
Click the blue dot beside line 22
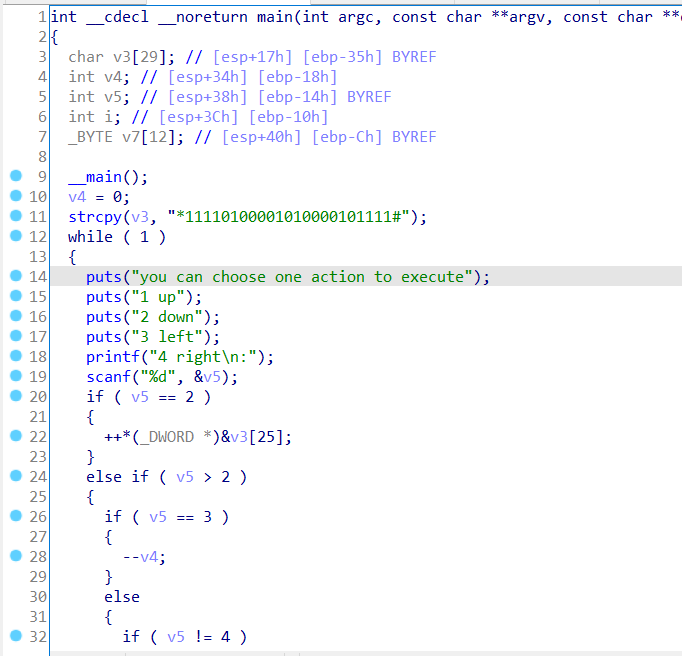click(x=15, y=436)
